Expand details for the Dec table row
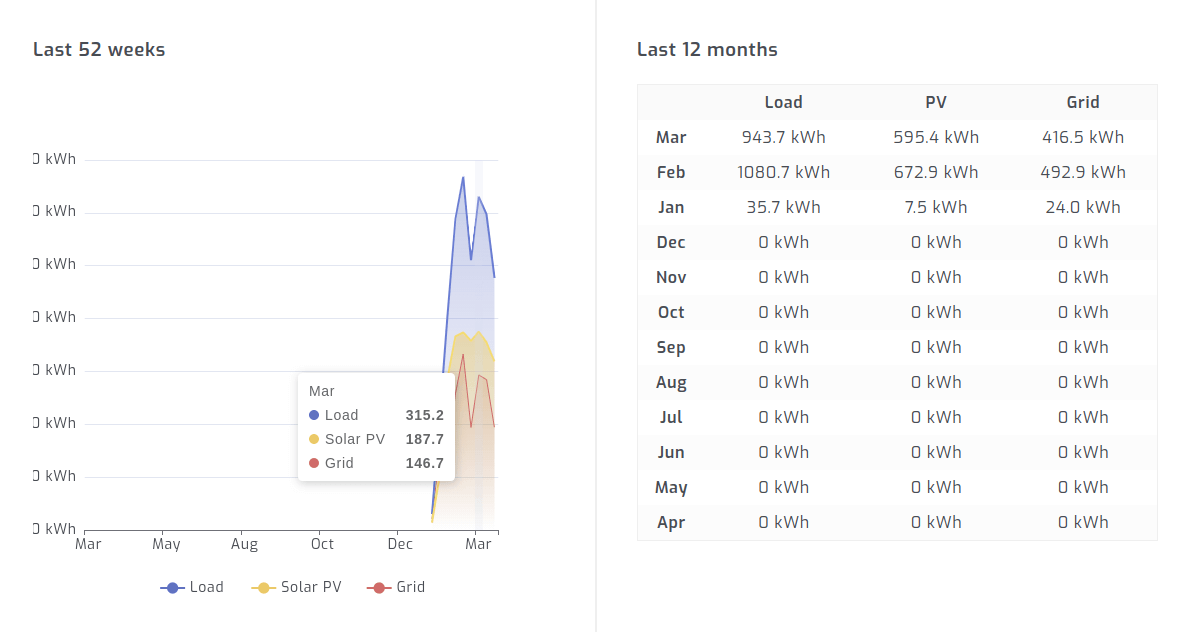The image size is (1182, 632). (670, 242)
